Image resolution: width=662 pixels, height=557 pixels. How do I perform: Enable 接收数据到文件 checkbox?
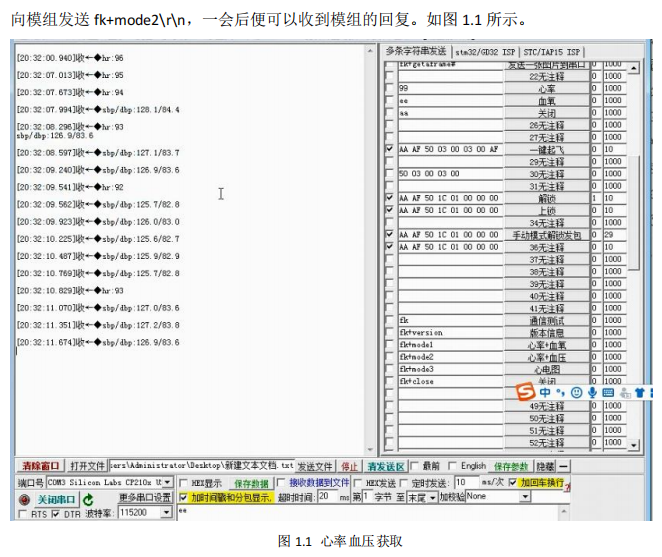click(x=281, y=483)
